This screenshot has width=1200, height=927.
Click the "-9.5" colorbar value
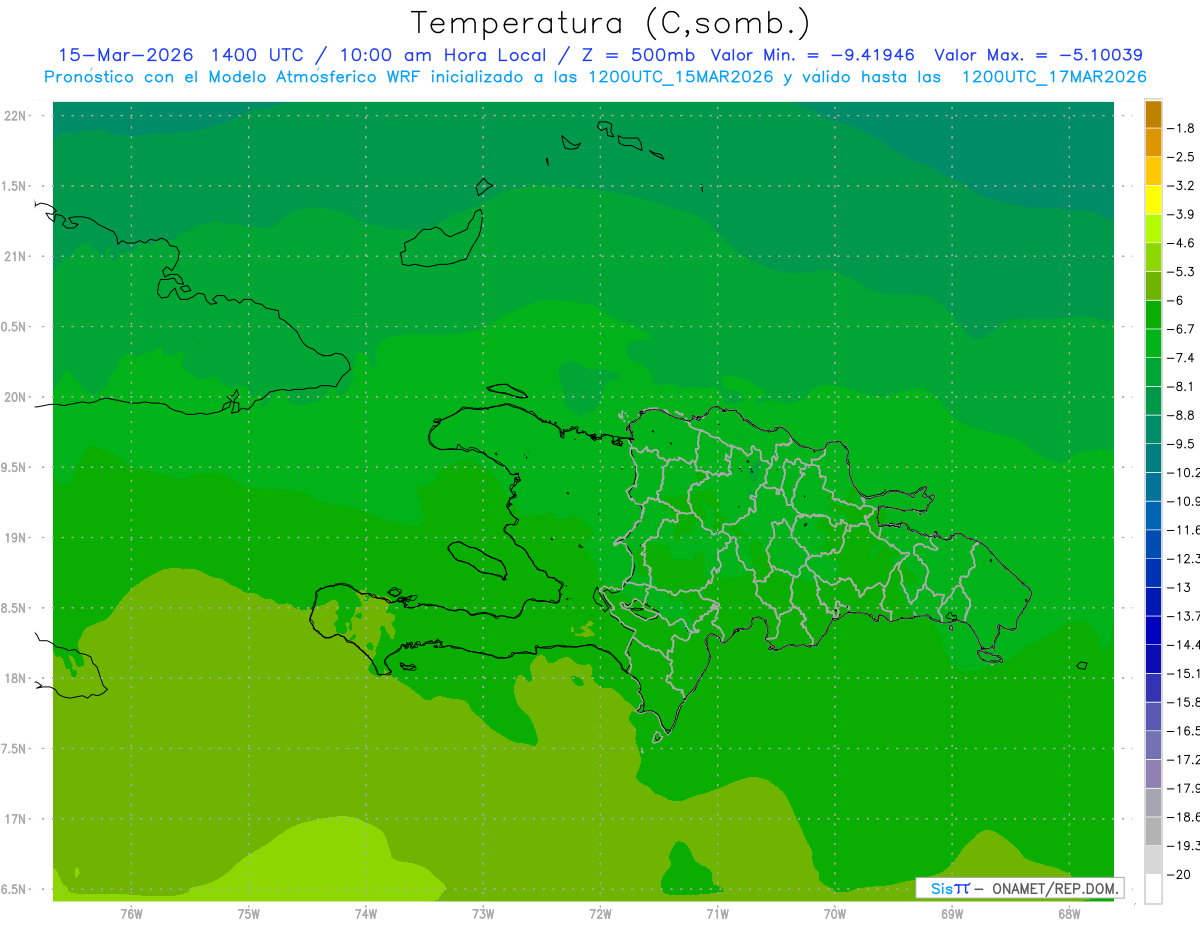pos(1182,444)
